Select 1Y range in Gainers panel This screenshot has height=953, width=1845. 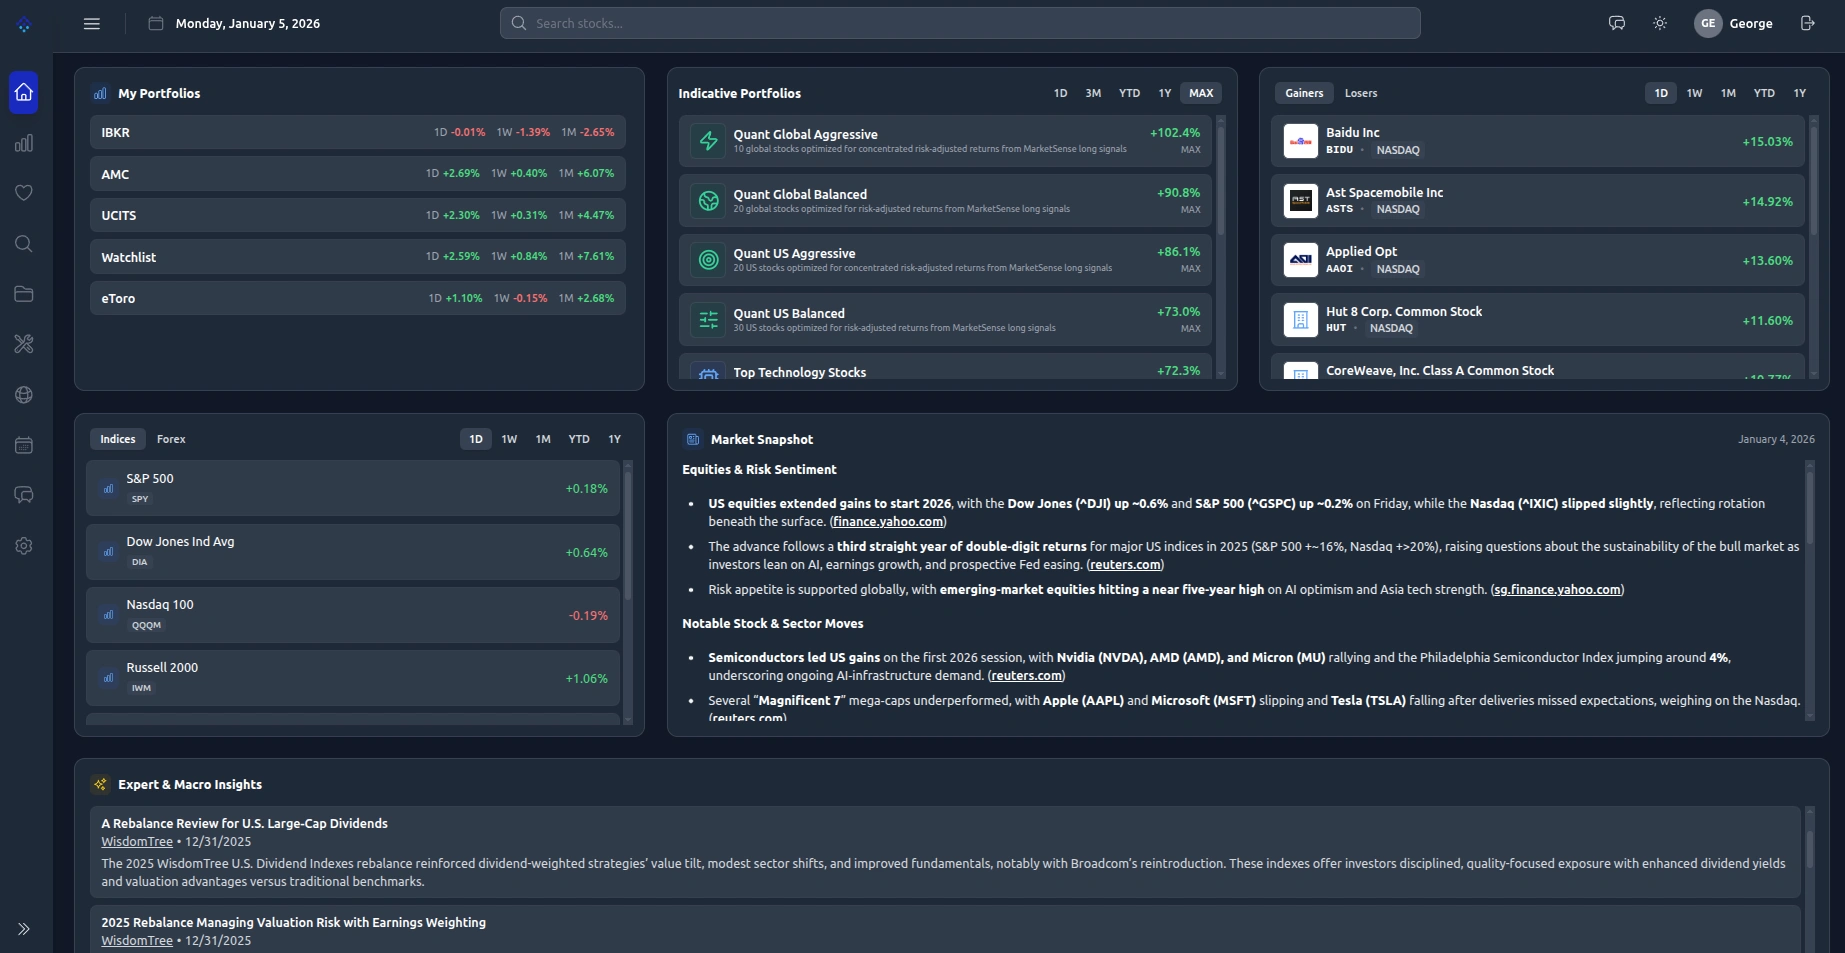click(x=1800, y=93)
